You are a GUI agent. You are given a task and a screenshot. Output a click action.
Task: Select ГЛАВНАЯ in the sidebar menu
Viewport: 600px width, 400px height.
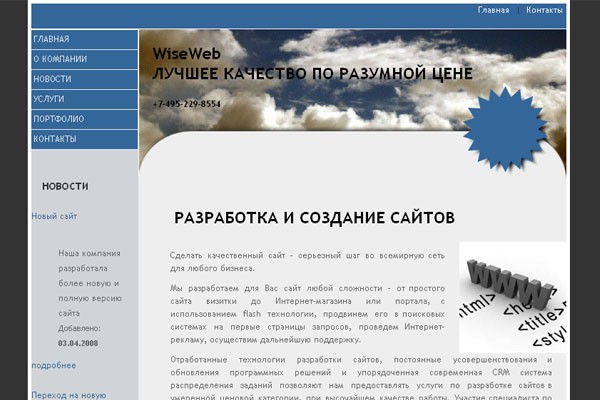[85, 39]
